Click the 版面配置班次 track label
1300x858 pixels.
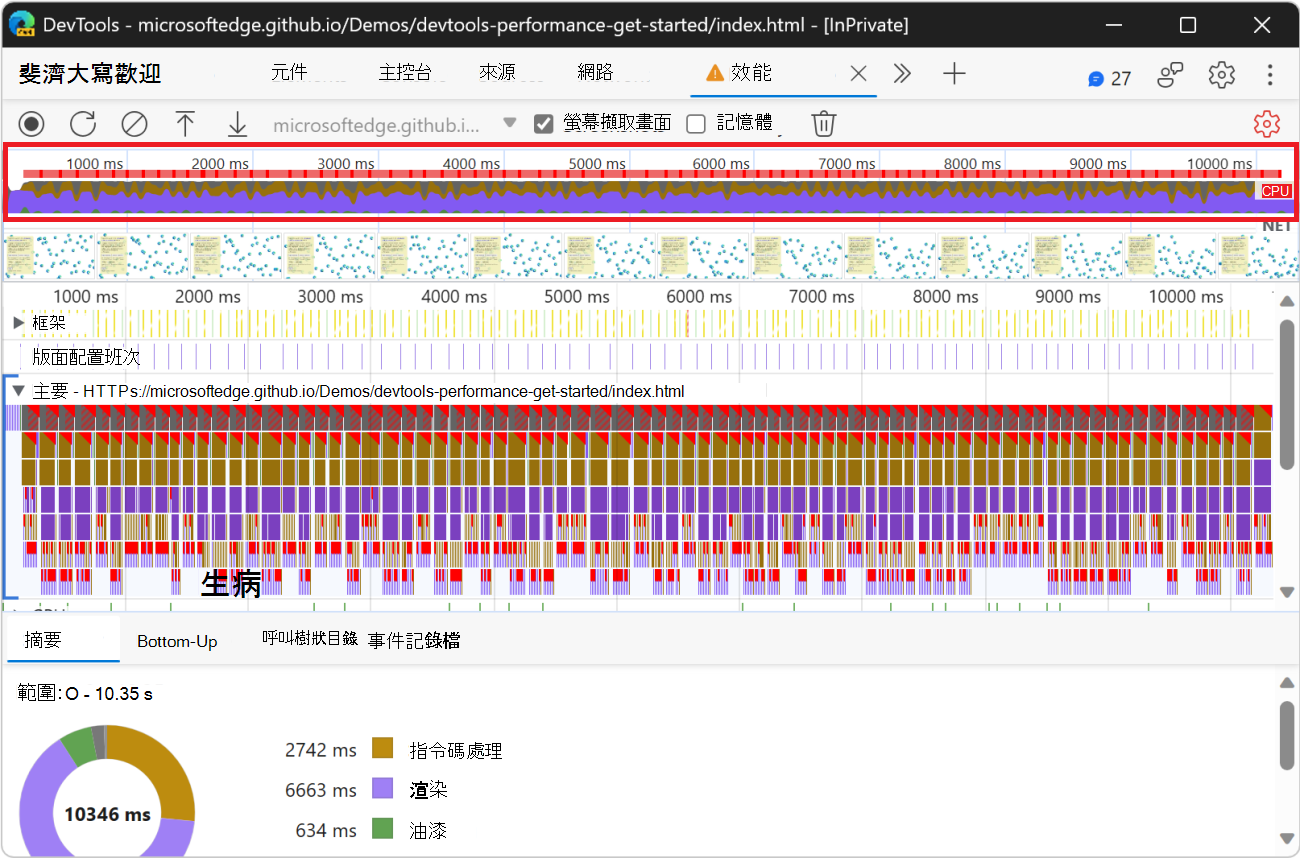coord(86,357)
